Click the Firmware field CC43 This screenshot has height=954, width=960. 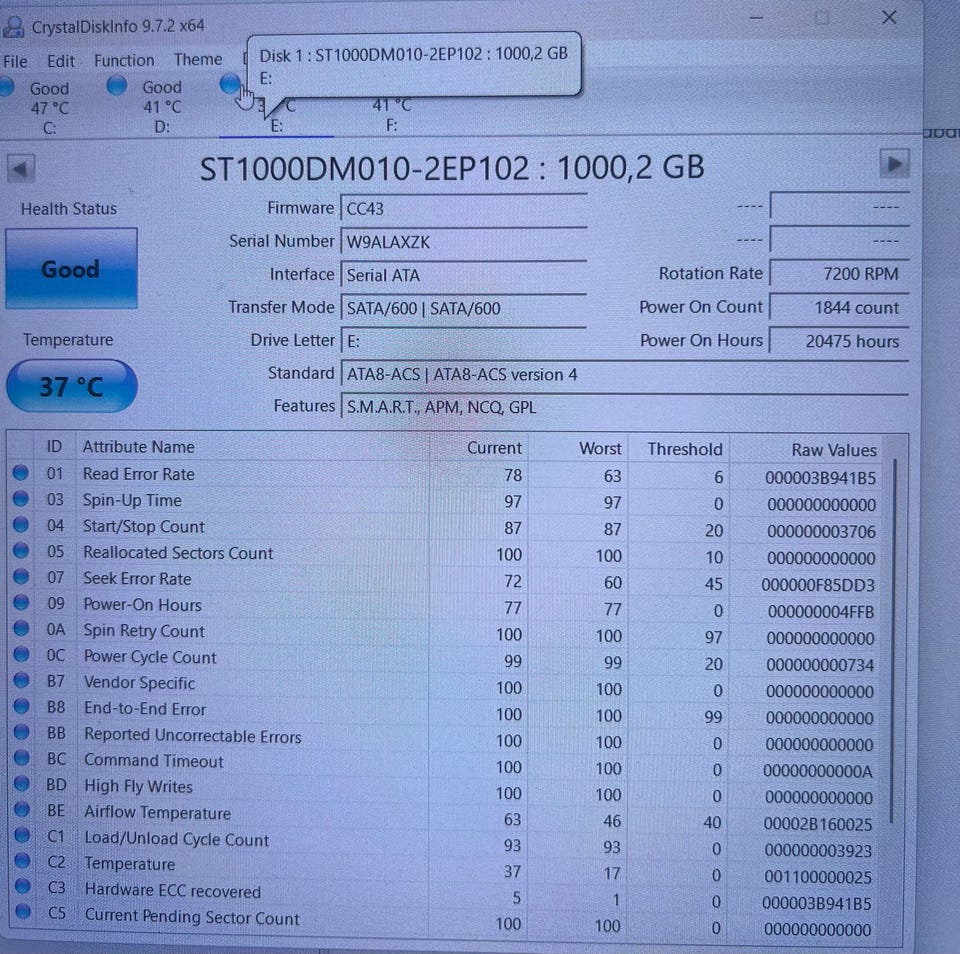click(x=463, y=209)
